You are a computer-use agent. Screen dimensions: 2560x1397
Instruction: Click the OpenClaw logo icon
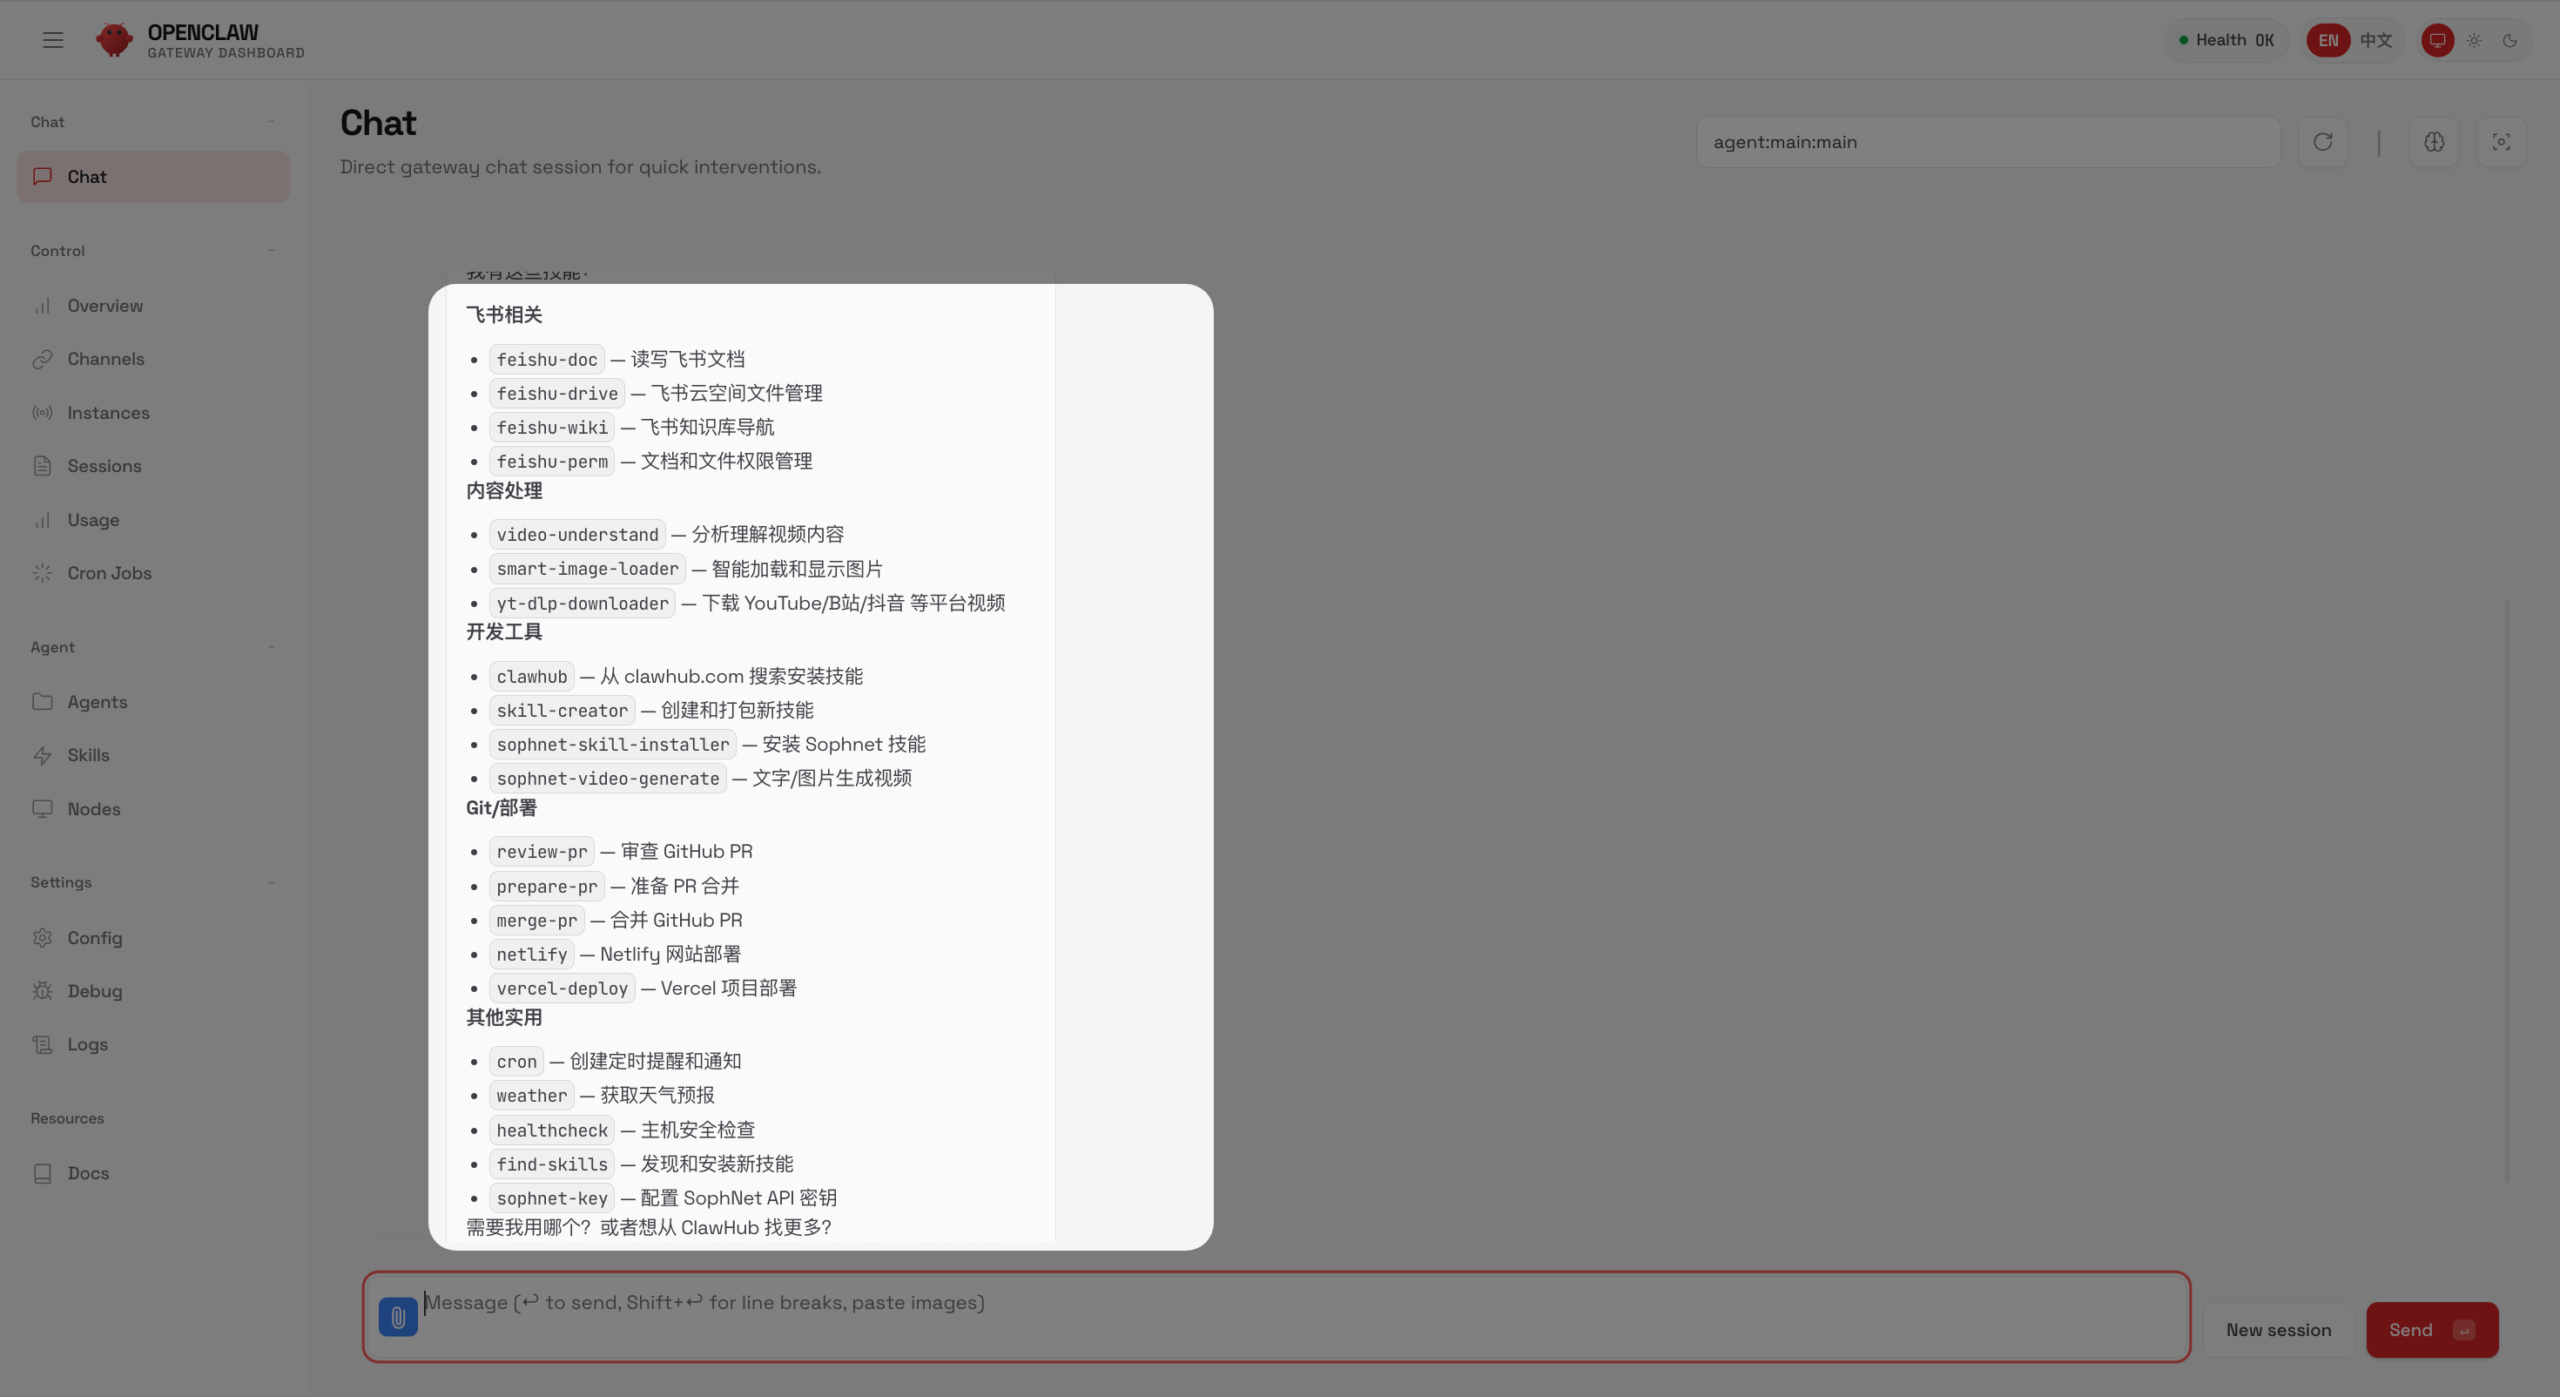114,40
